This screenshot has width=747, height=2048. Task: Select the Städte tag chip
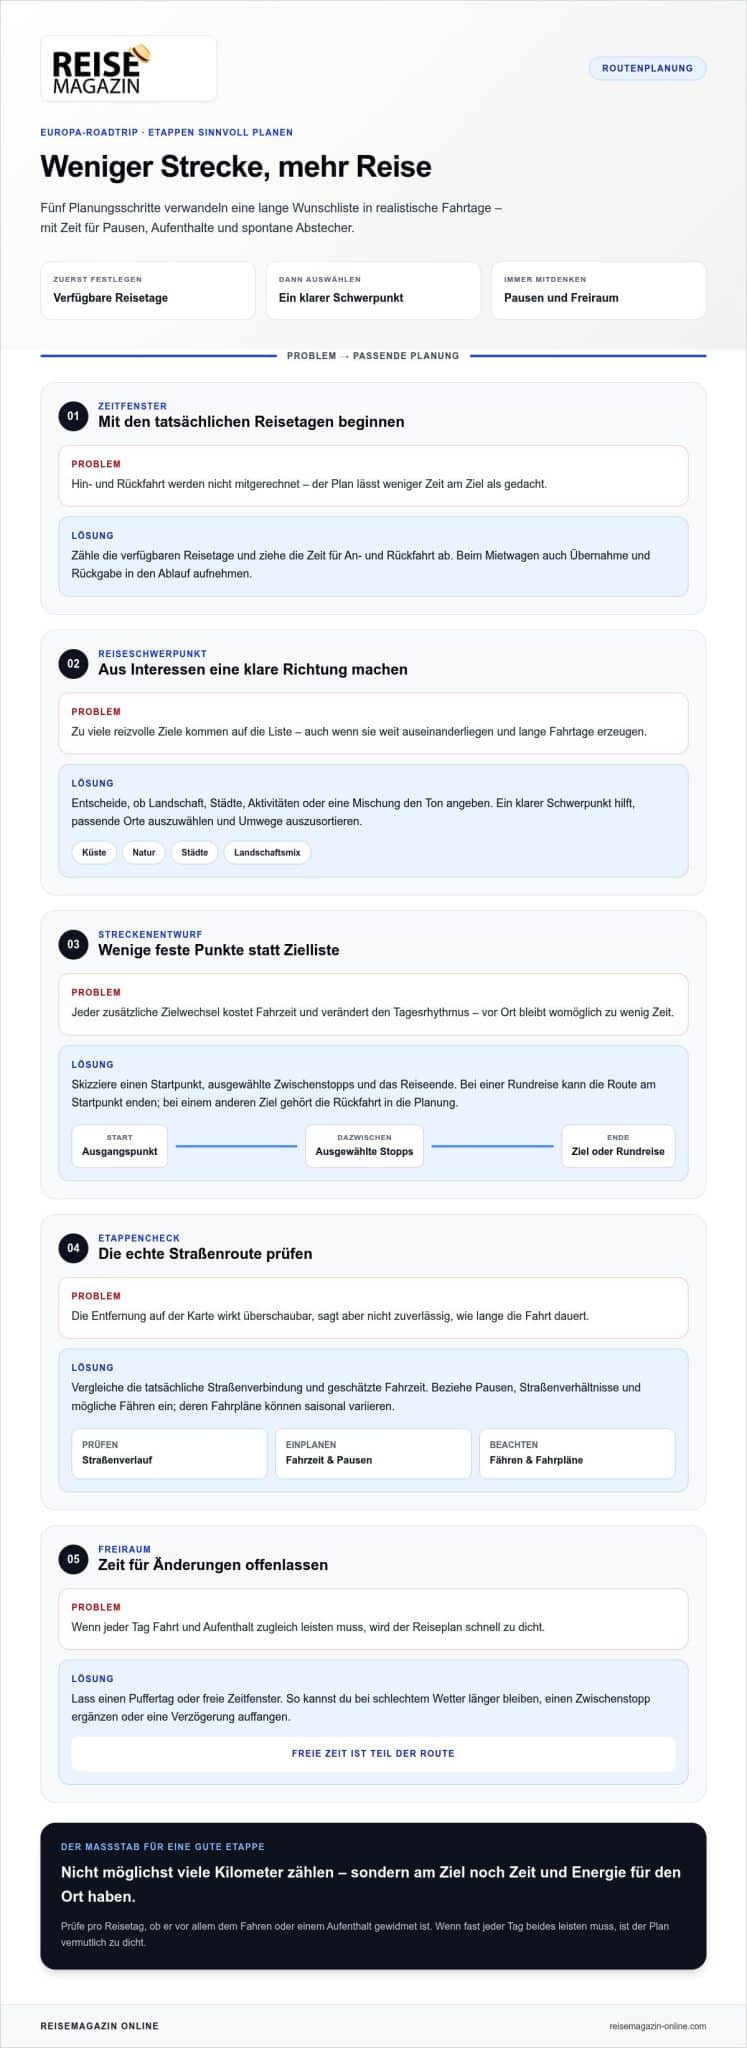pos(195,852)
